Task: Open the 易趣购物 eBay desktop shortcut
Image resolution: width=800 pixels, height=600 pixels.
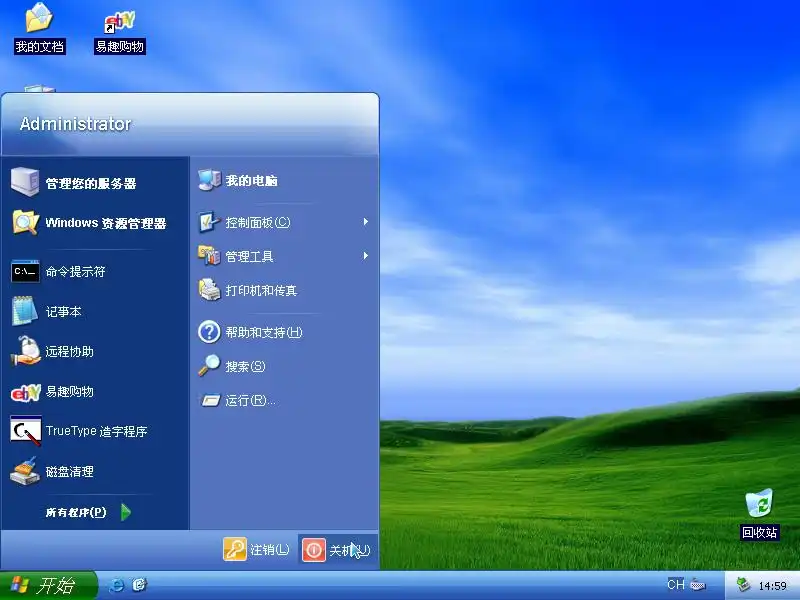Action: [x=119, y=21]
